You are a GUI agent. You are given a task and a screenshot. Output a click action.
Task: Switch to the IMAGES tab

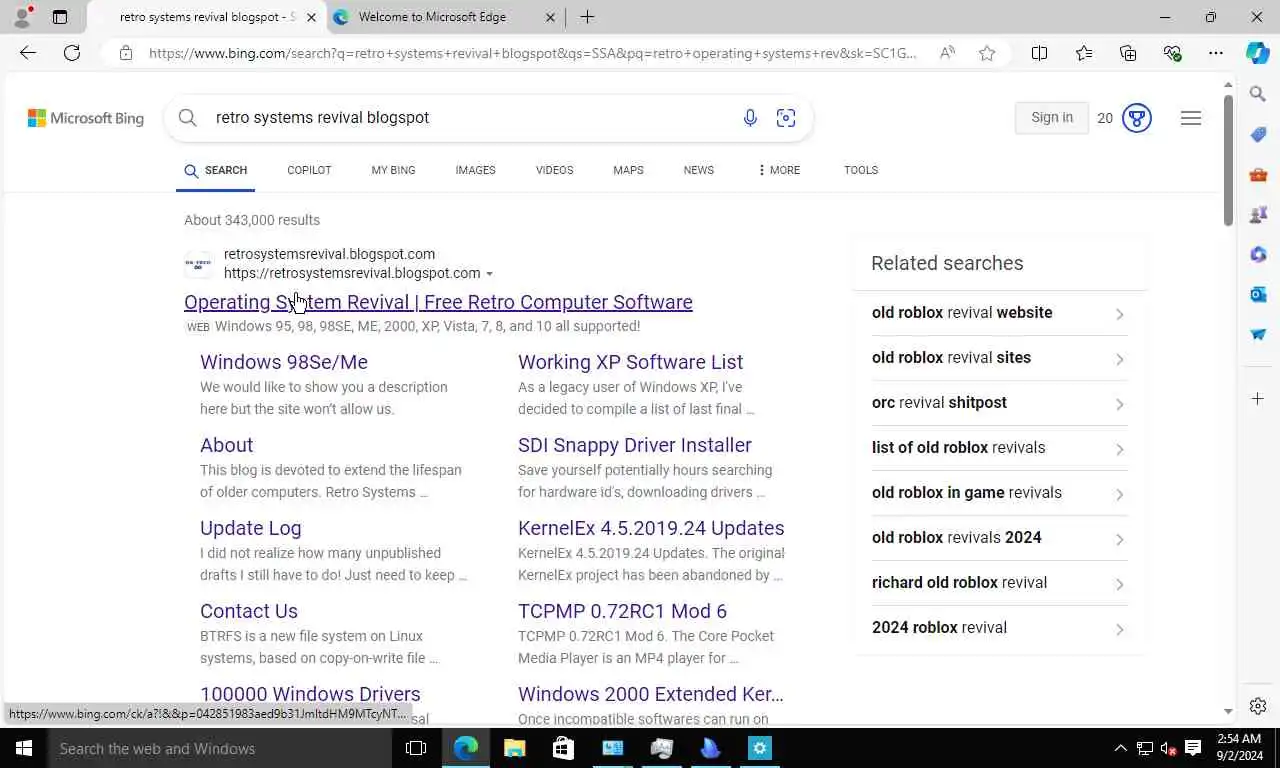[475, 170]
